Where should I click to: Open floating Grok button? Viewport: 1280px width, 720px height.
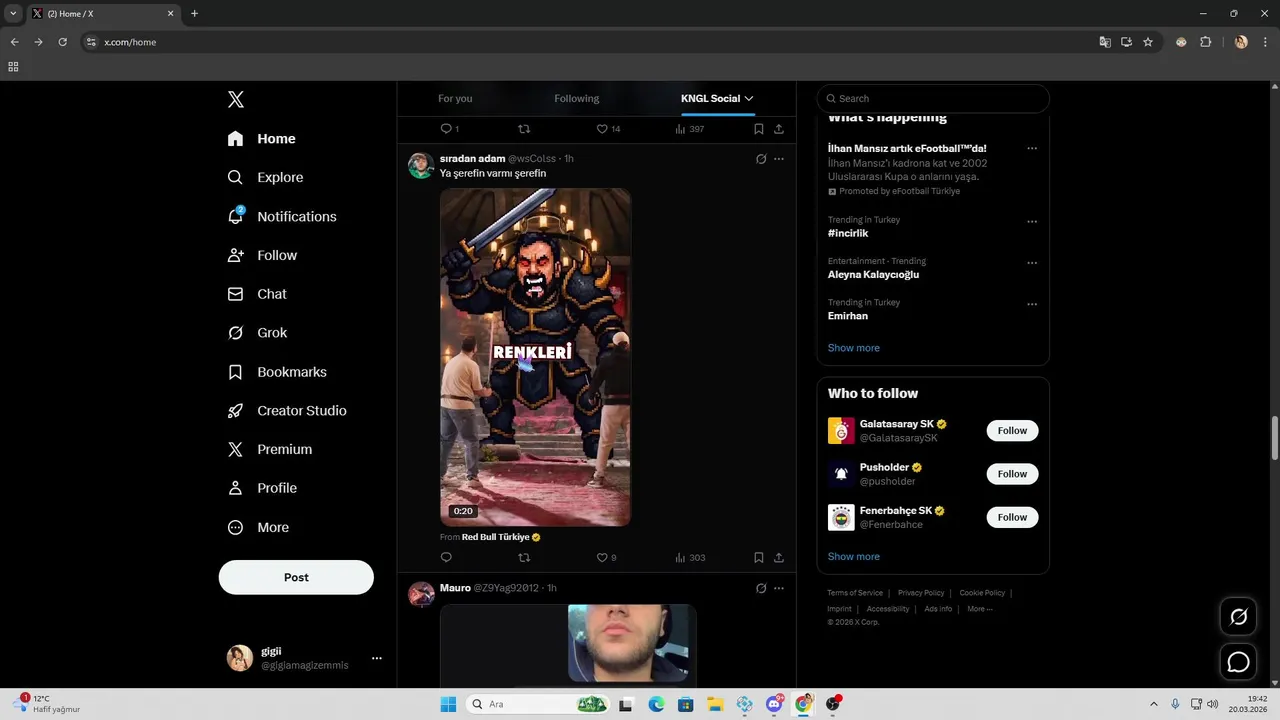(1238, 617)
